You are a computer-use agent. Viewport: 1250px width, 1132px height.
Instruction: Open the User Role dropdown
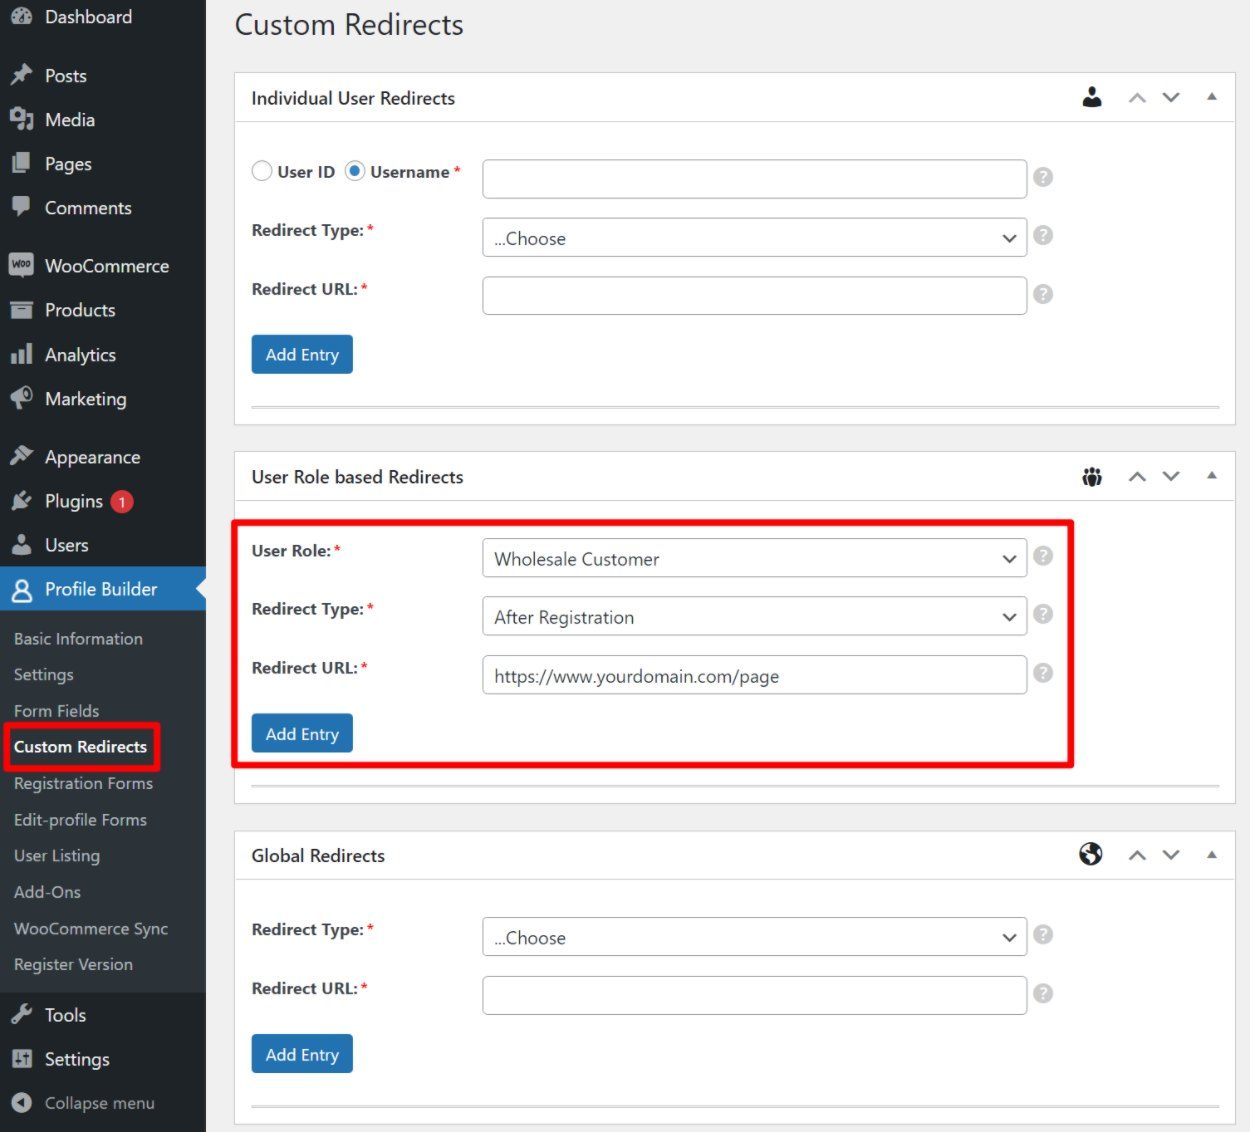(754, 558)
